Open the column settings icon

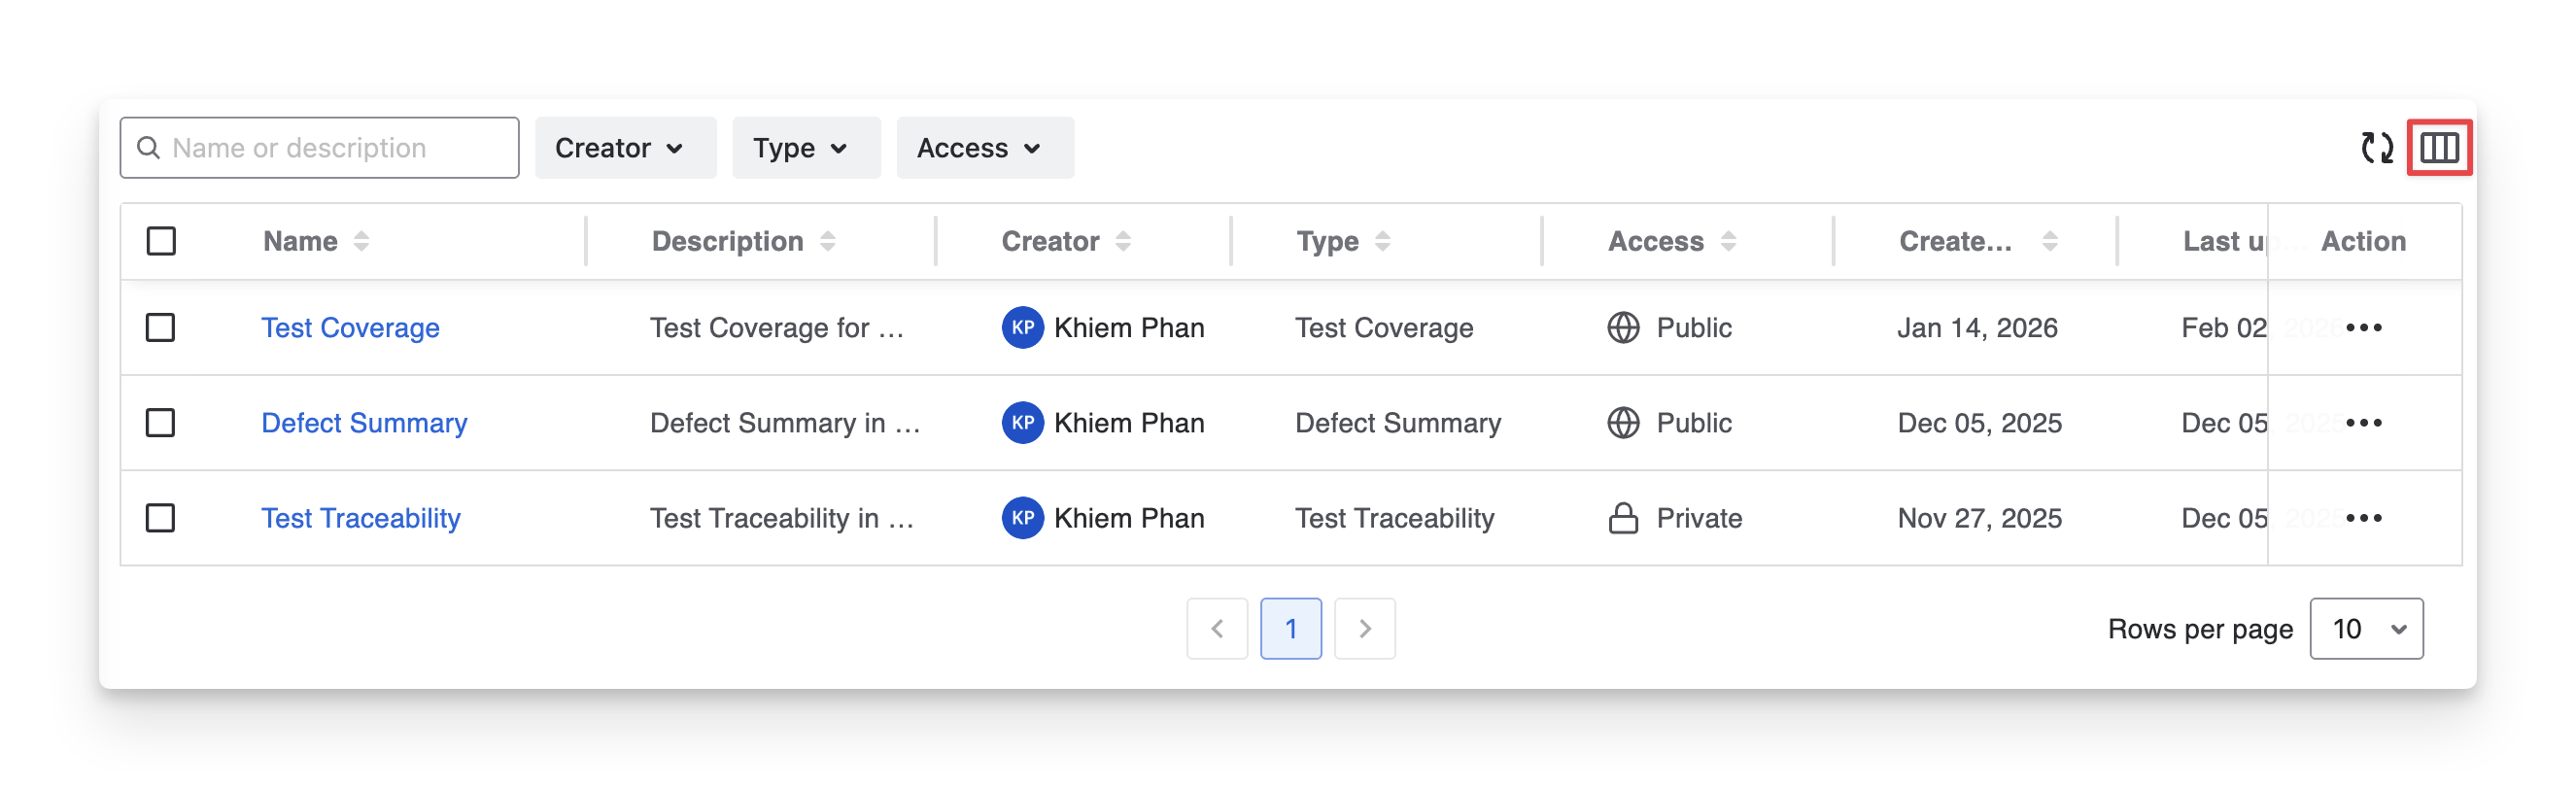point(2439,148)
